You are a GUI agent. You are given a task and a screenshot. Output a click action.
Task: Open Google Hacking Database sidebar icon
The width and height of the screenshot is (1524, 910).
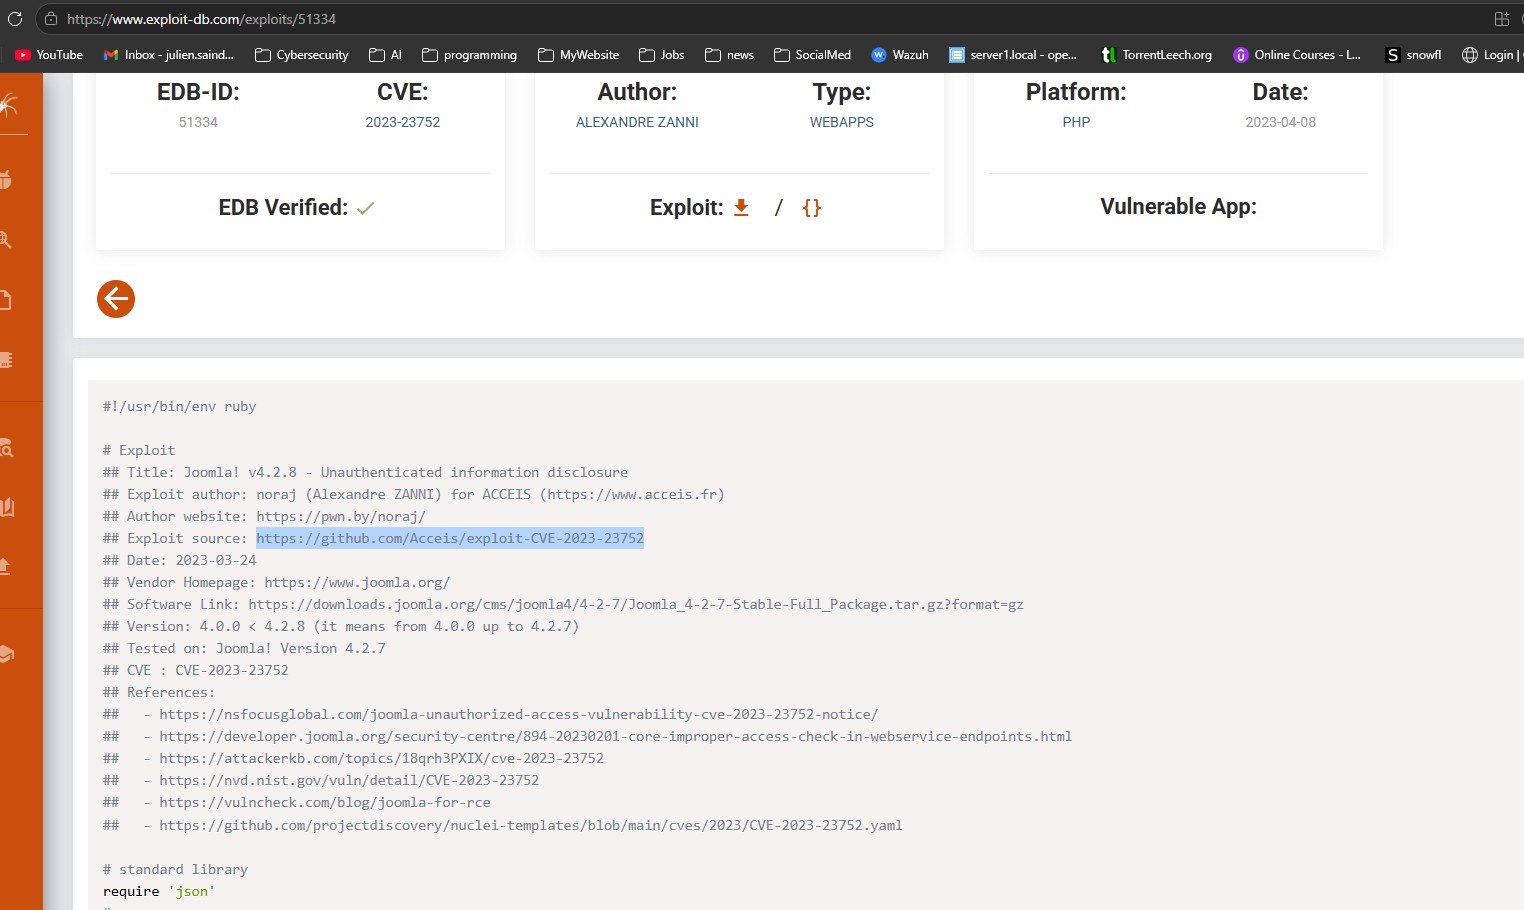6,240
